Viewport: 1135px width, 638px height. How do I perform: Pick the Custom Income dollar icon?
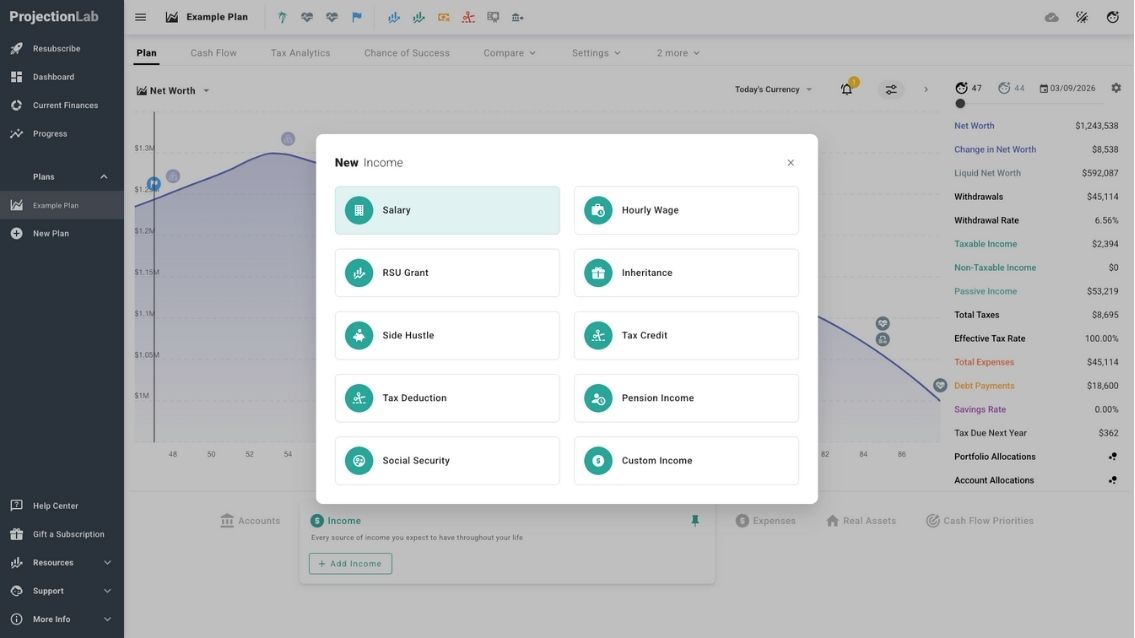598,461
